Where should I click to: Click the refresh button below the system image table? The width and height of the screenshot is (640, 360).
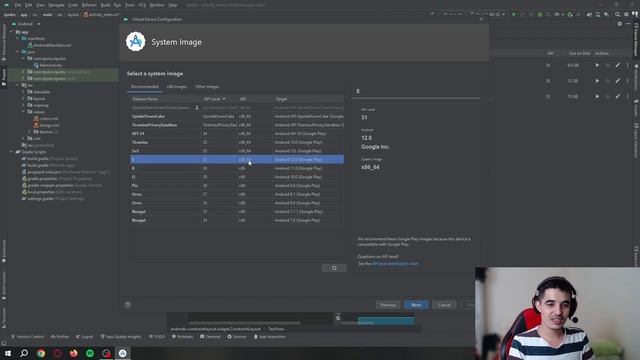tap(334, 268)
